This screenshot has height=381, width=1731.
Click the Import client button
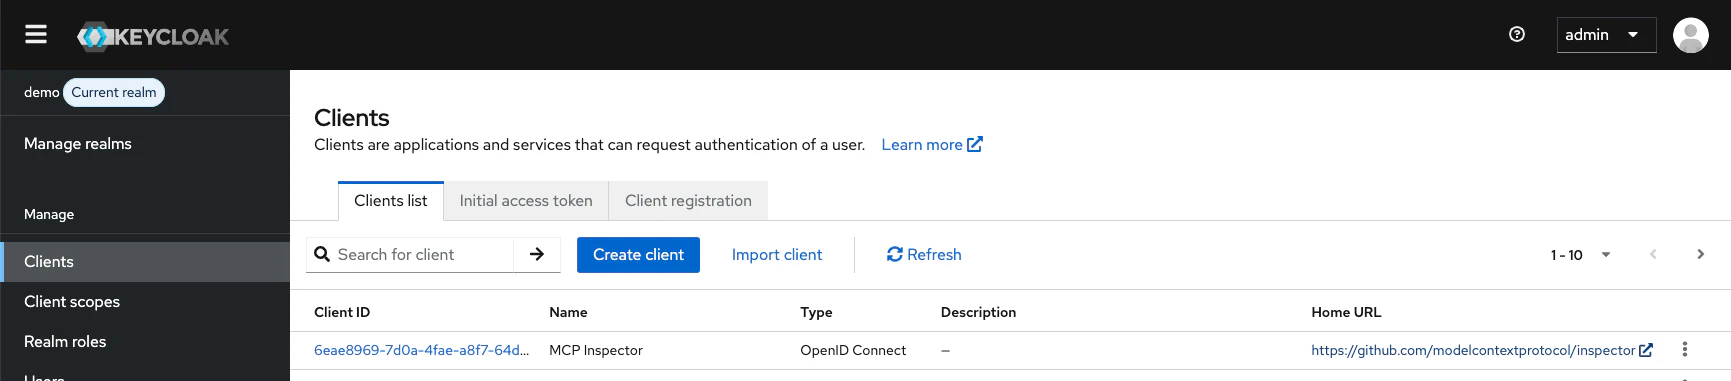tap(777, 255)
